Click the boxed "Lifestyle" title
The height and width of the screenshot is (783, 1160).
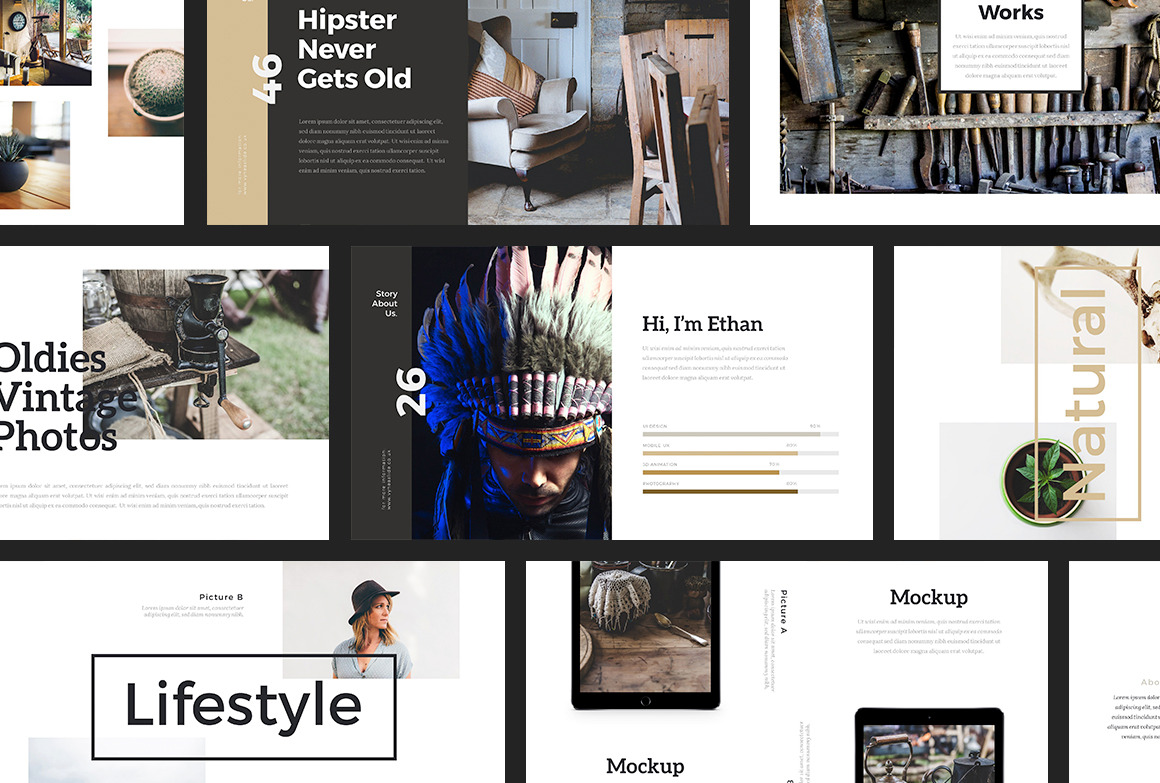pos(243,706)
